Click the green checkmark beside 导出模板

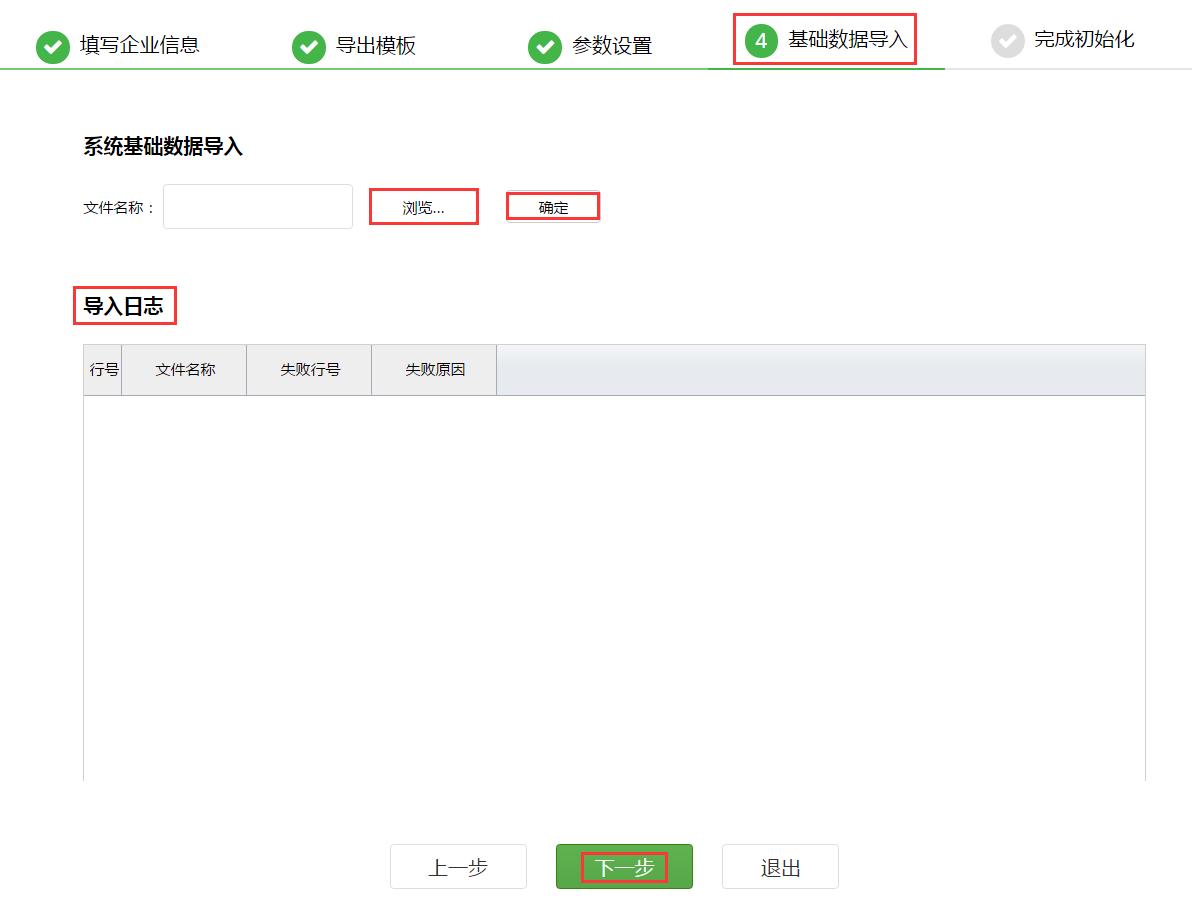309,47
